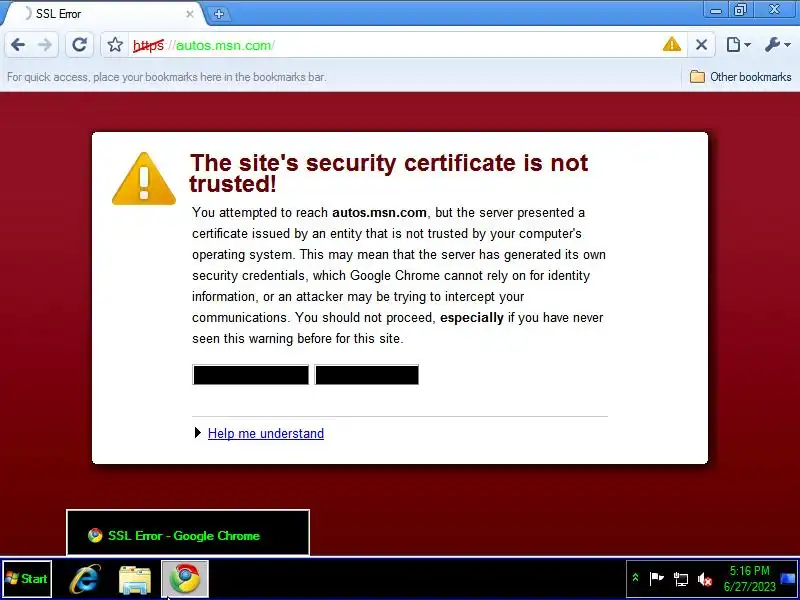Click the browser Back arrow button
Screen dimensions: 800x600
click(18, 45)
